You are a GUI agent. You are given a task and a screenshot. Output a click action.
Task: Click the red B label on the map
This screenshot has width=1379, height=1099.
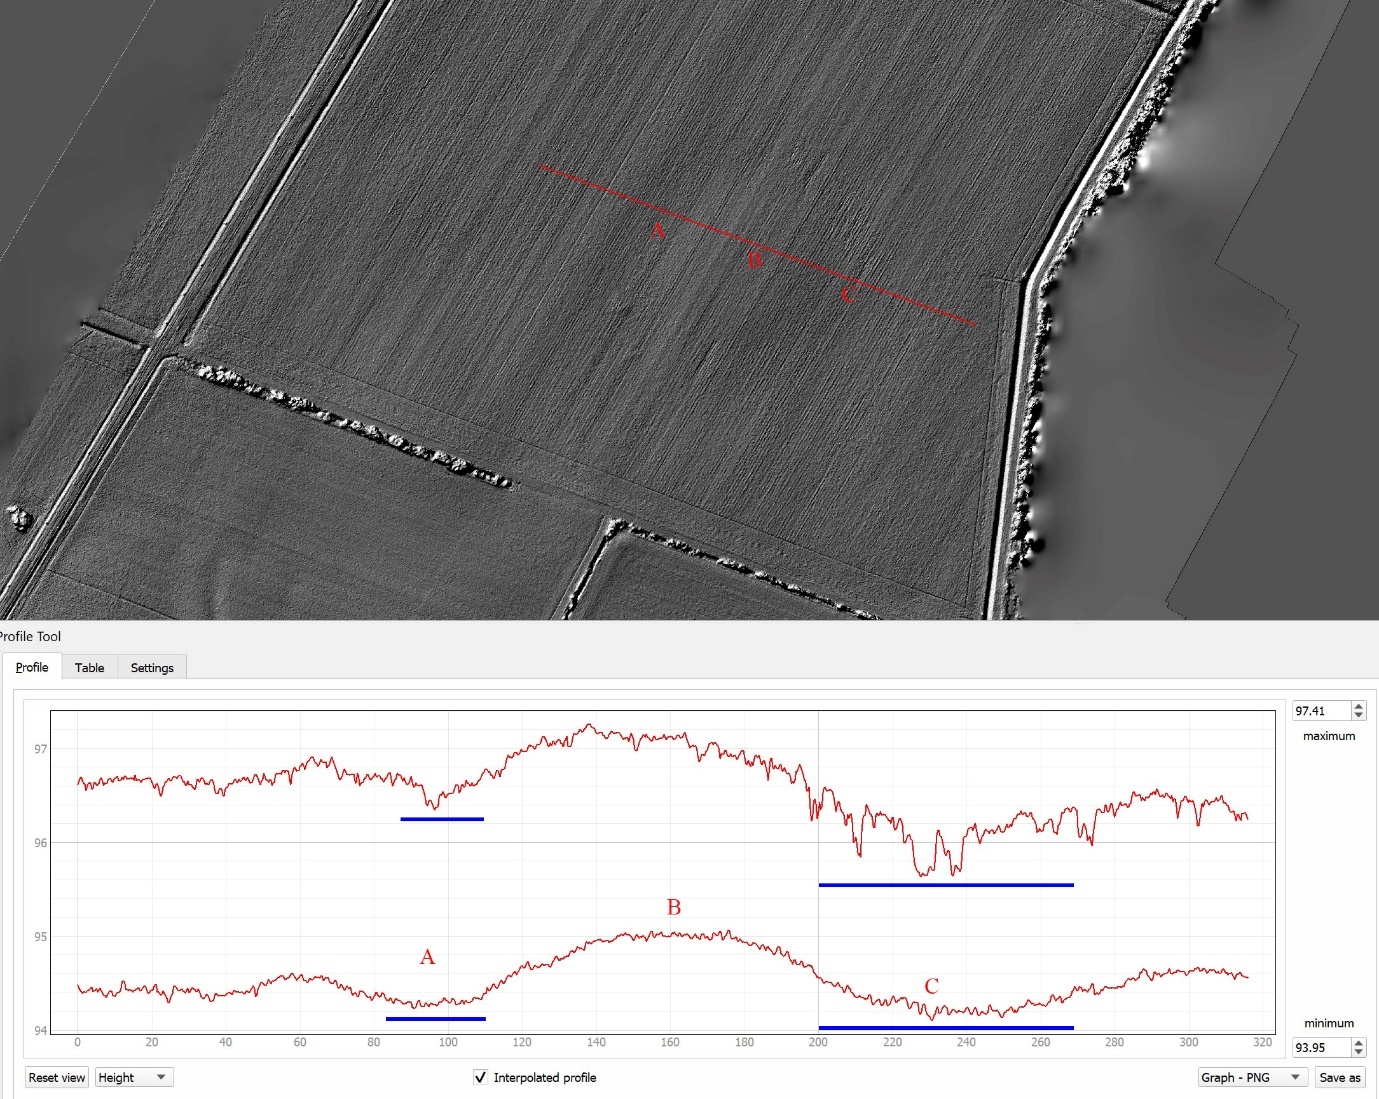click(x=755, y=261)
